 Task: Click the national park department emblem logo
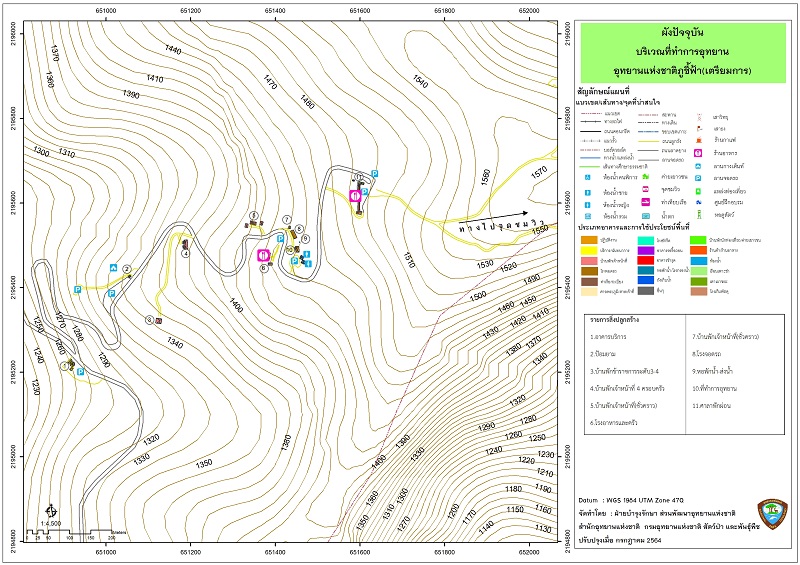click(x=772, y=514)
